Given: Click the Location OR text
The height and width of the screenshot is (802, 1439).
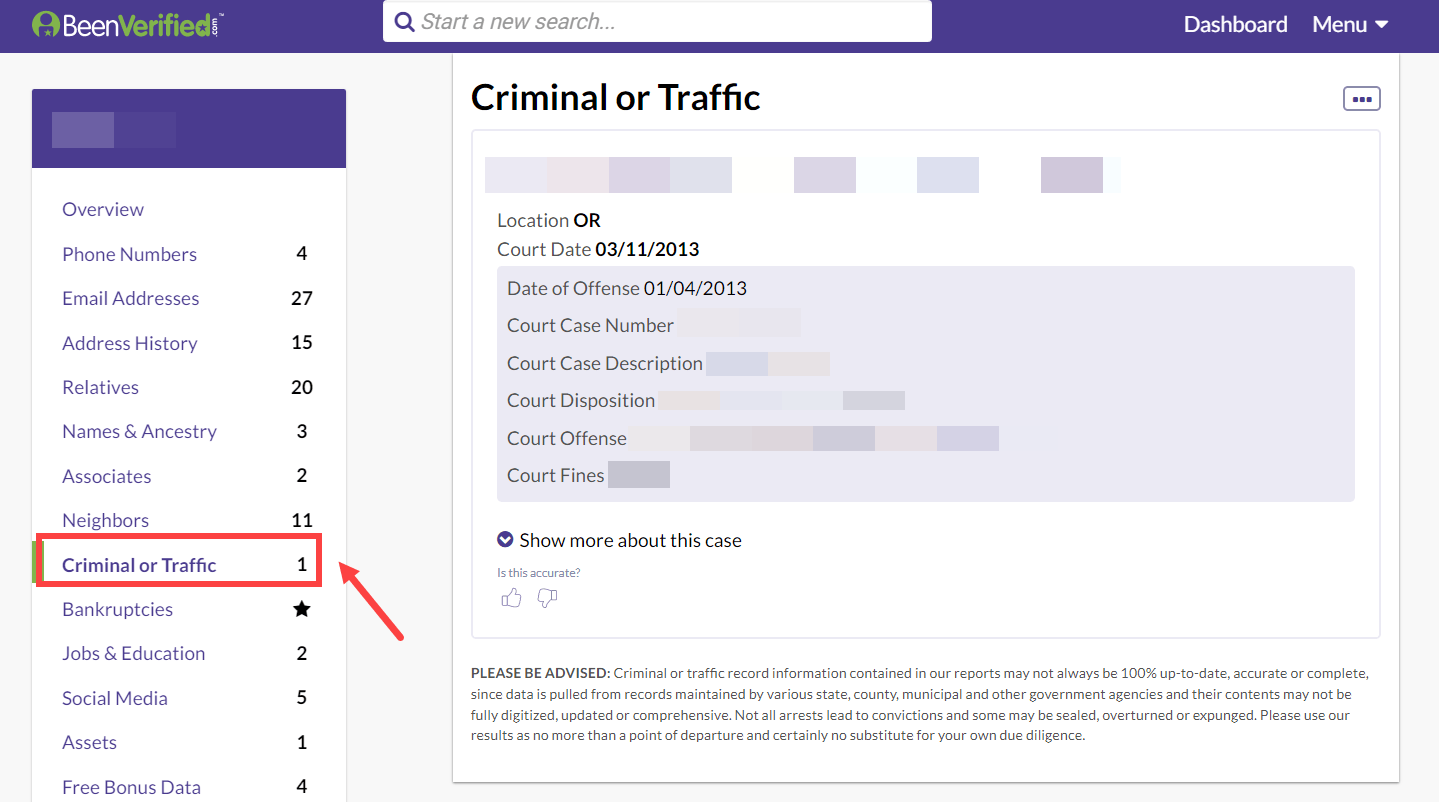Looking at the screenshot, I should [549, 220].
